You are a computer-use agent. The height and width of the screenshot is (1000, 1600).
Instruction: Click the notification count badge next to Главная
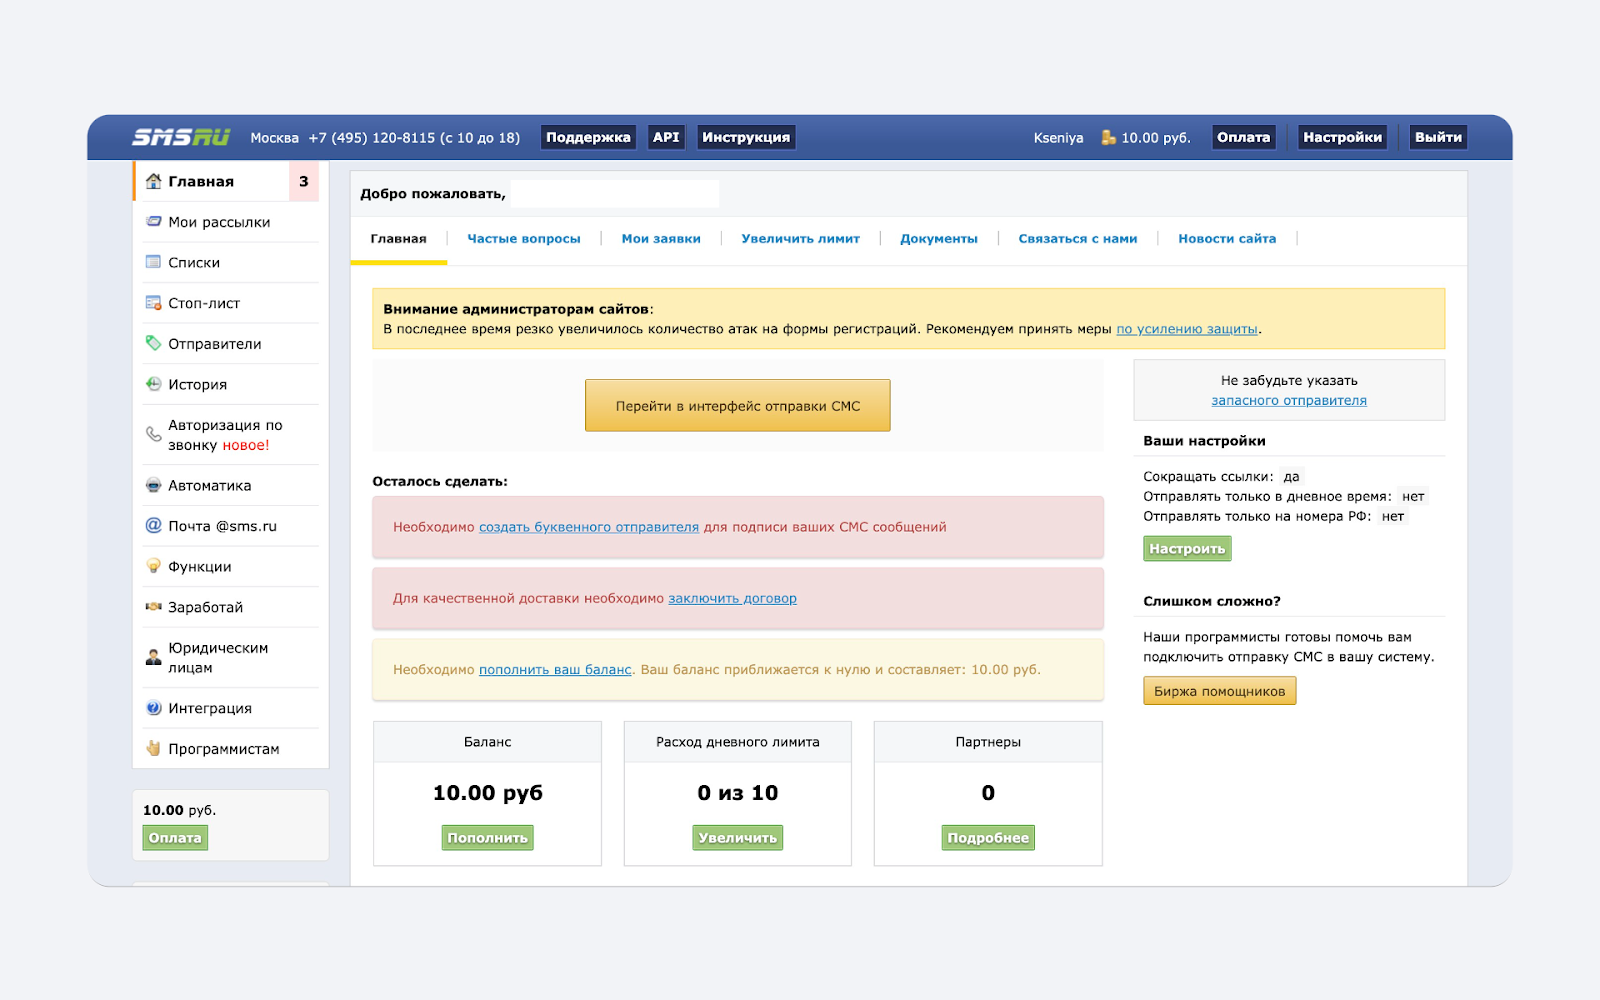pos(304,181)
